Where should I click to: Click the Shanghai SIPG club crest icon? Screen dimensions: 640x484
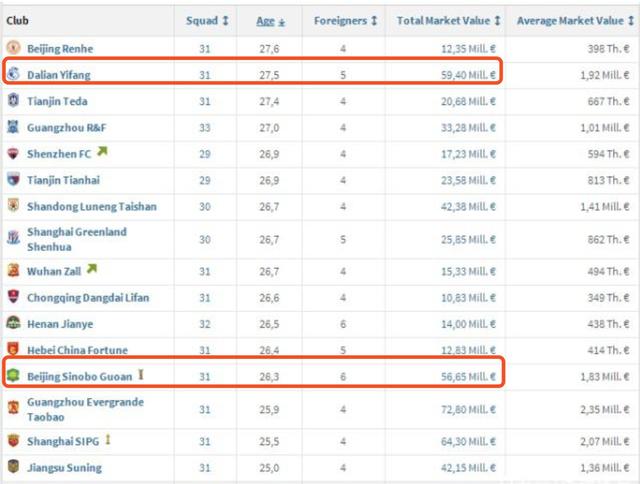point(13,441)
